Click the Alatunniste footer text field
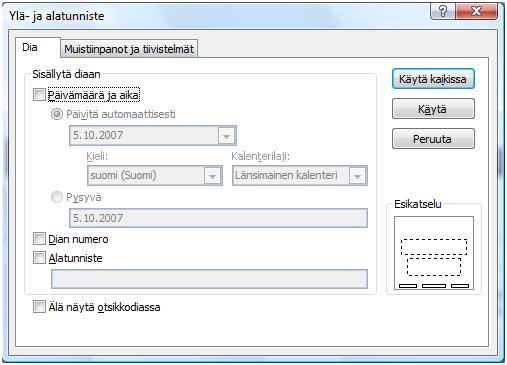Screen dimensions: 507x365 pos(209,279)
